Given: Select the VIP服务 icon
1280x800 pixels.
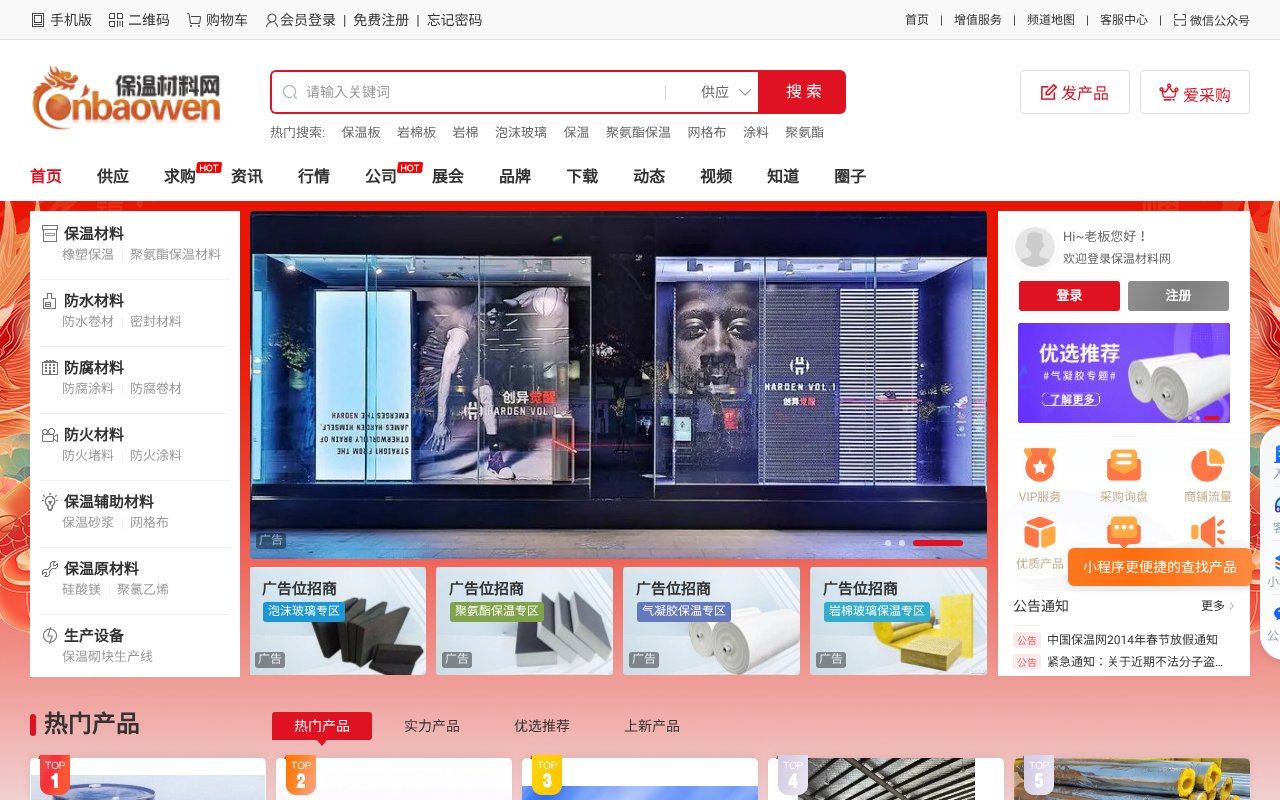Looking at the screenshot, I should click(x=1039, y=465).
